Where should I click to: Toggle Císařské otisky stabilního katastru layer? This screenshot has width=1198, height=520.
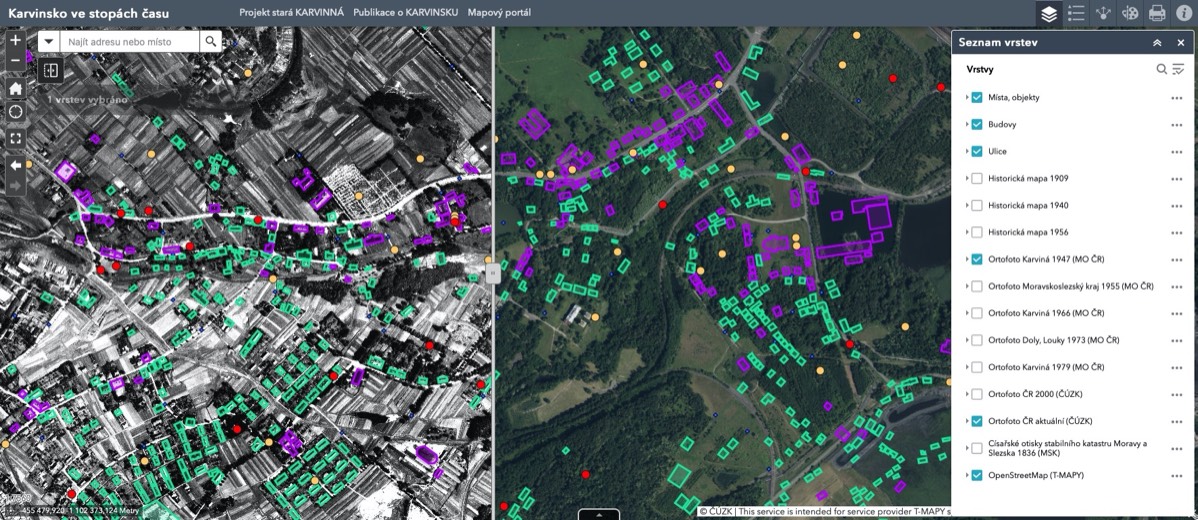click(976, 448)
